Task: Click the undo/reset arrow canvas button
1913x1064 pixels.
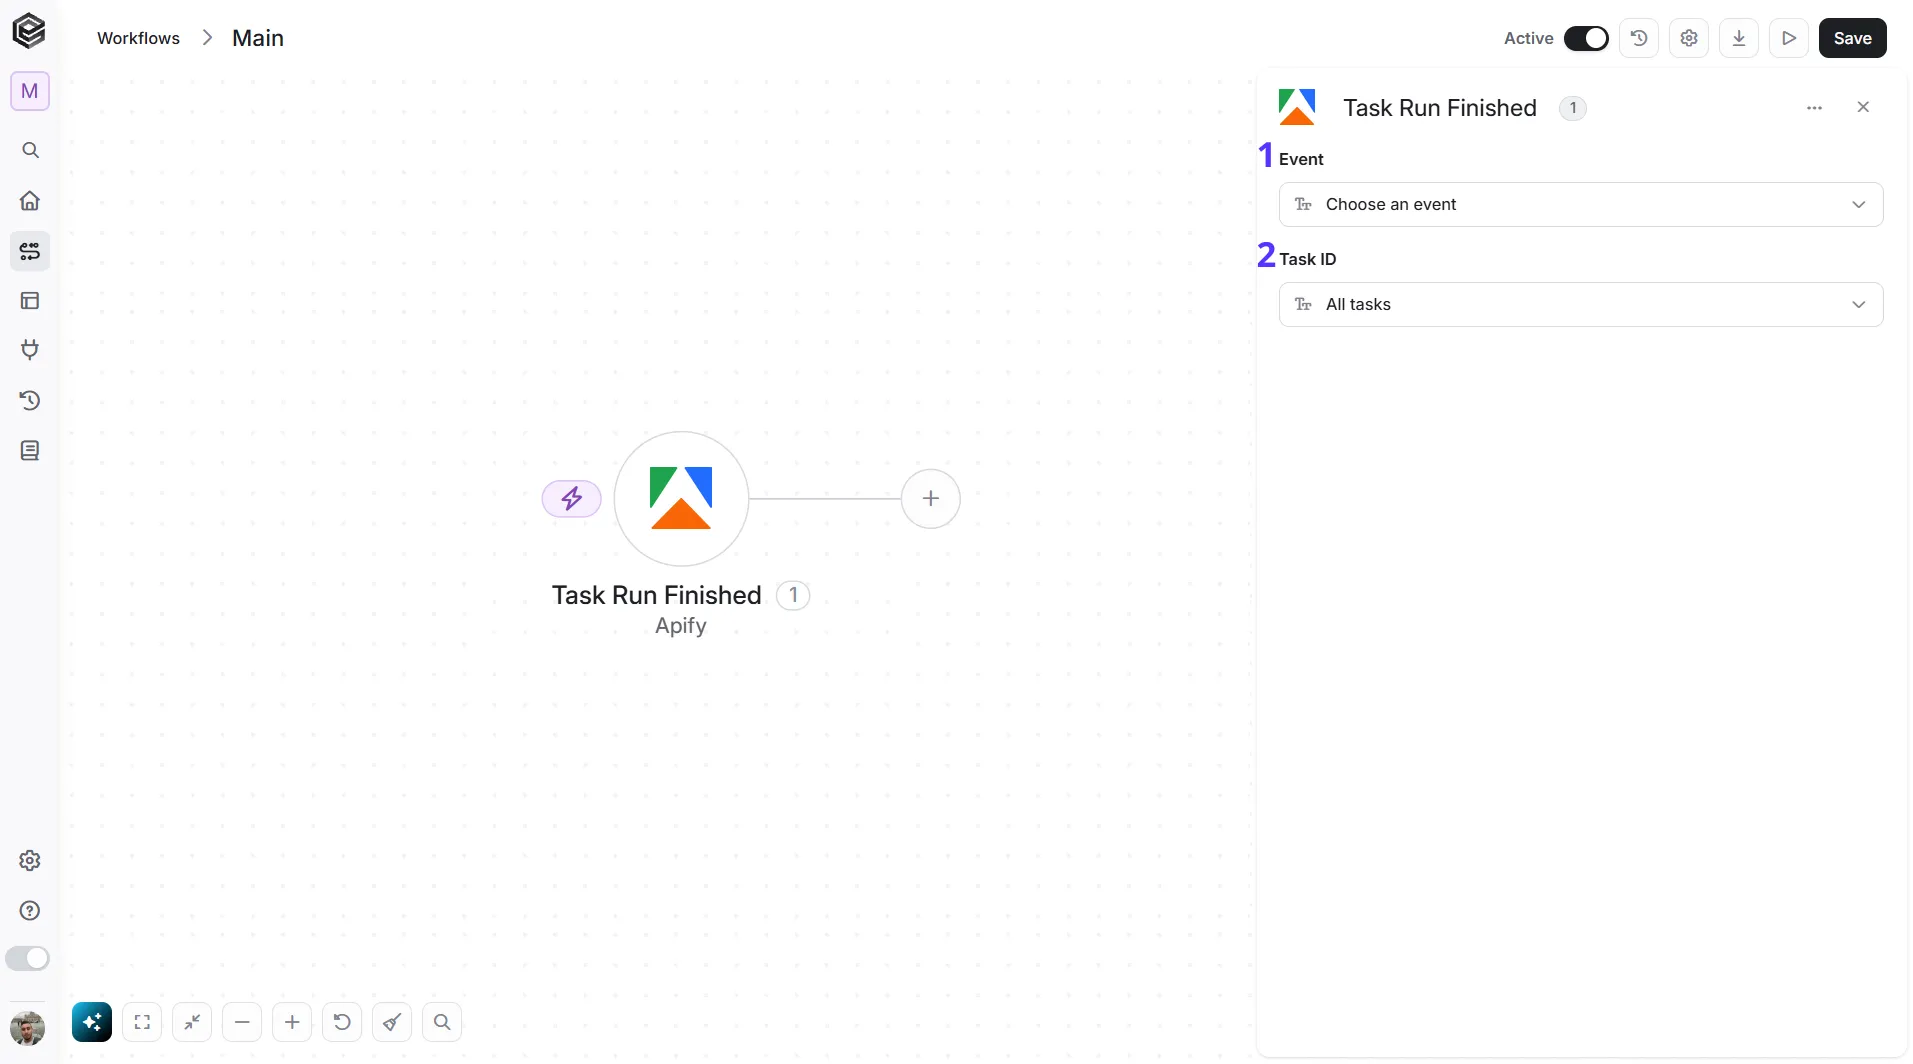Action: click(x=342, y=1022)
